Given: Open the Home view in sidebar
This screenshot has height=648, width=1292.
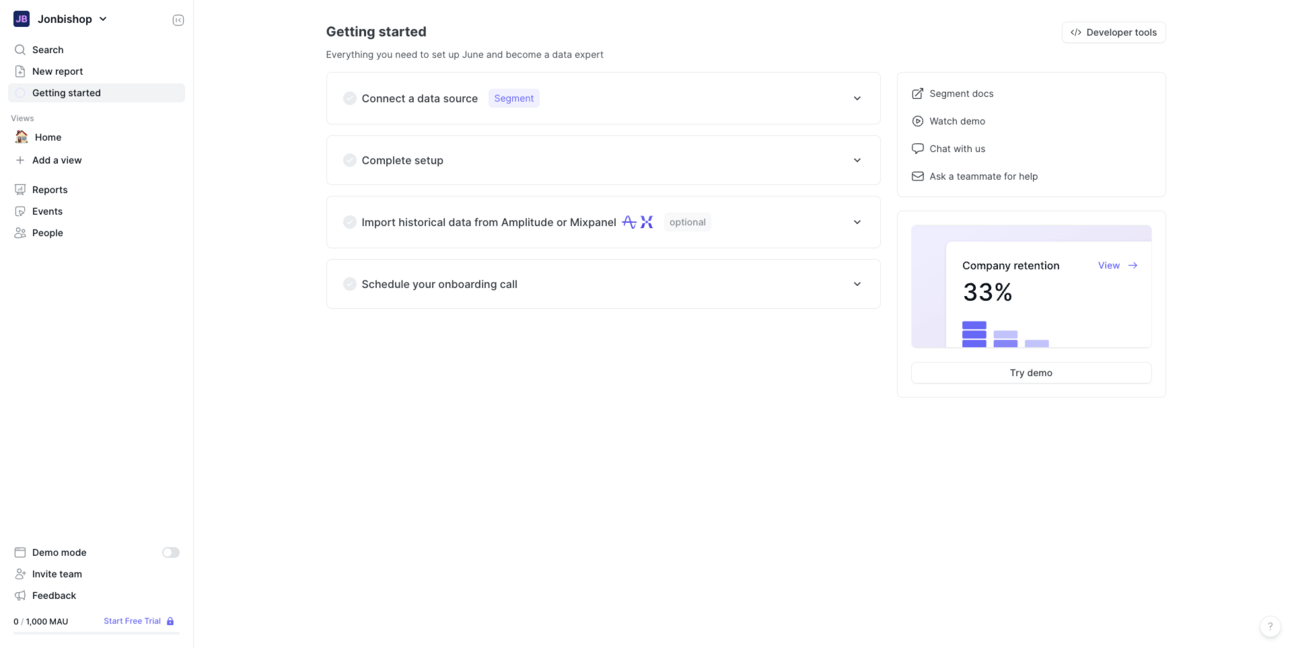Looking at the screenshot, I should (48, 138).
